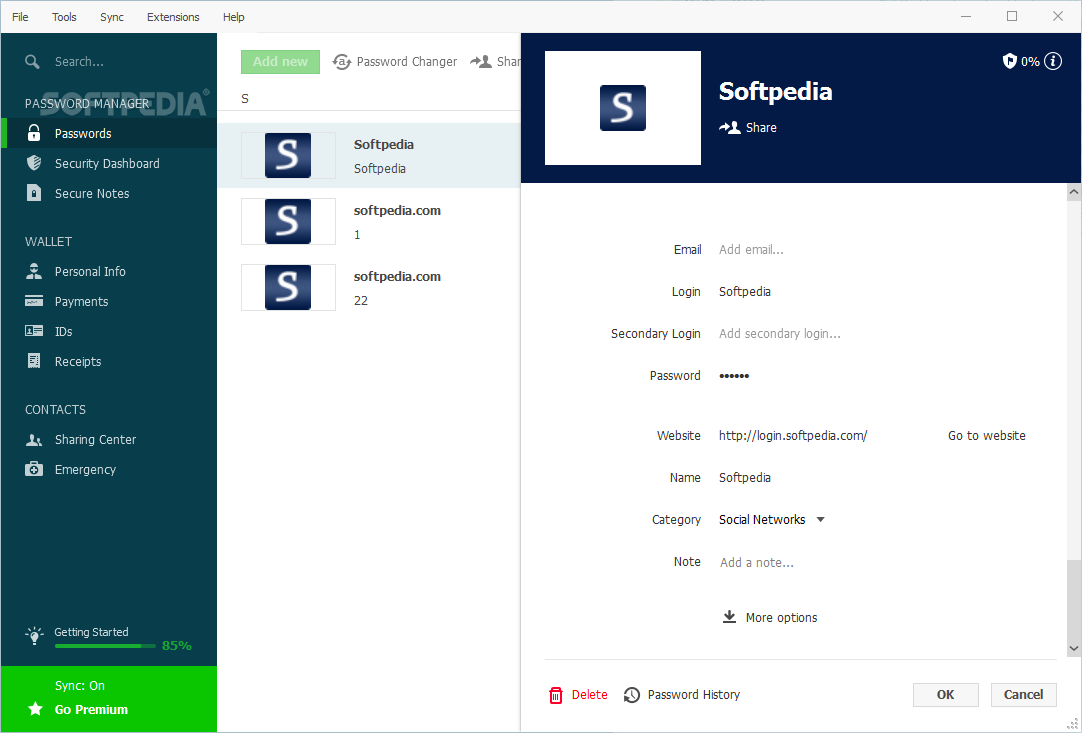Image resolution: width=1082 pixels, height=733 pixels.
Task: Open the Password History link
Action: tap(694, 695)
